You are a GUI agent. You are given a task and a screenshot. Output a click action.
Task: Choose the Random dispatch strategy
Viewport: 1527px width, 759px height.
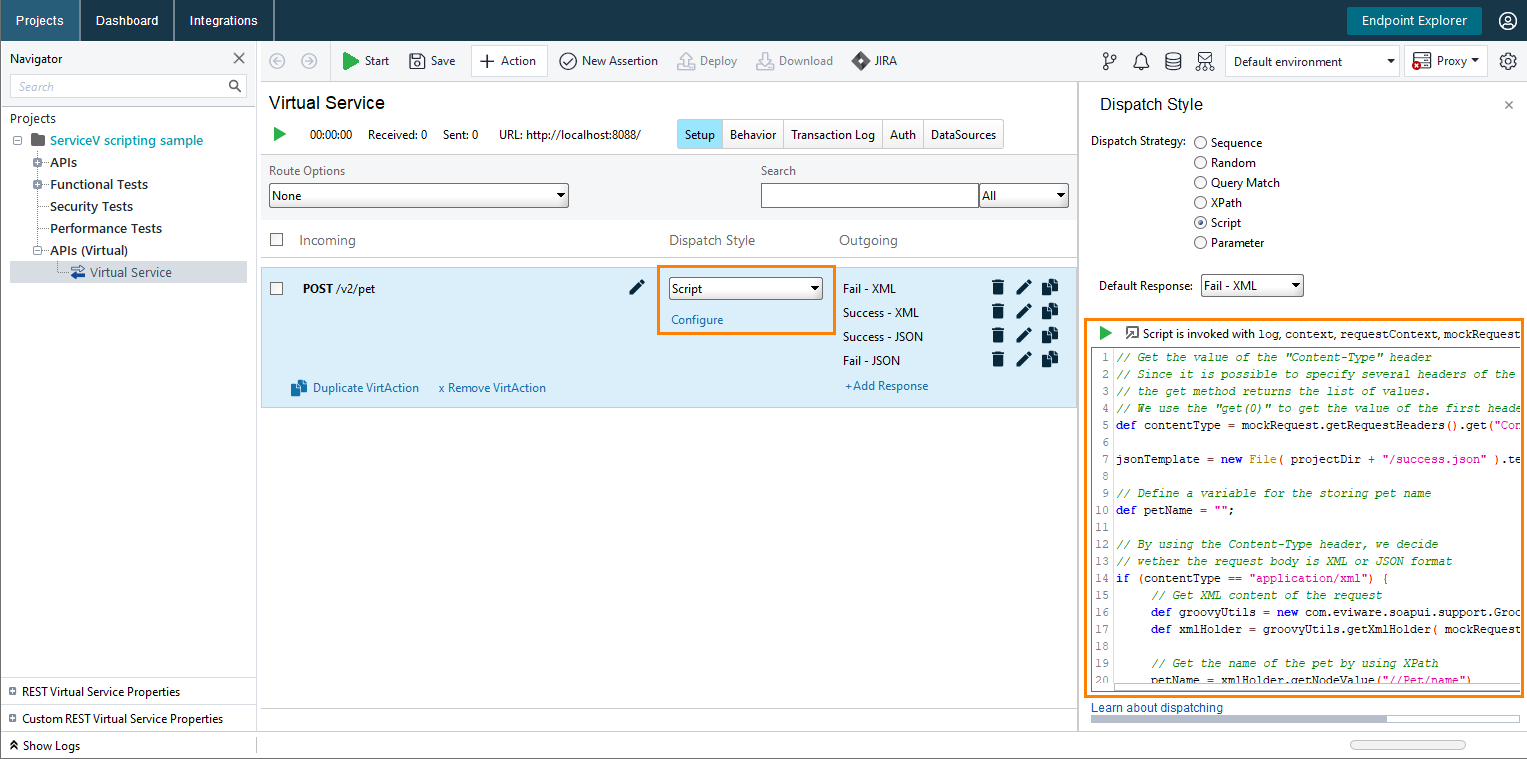(x=1200, y=162)
